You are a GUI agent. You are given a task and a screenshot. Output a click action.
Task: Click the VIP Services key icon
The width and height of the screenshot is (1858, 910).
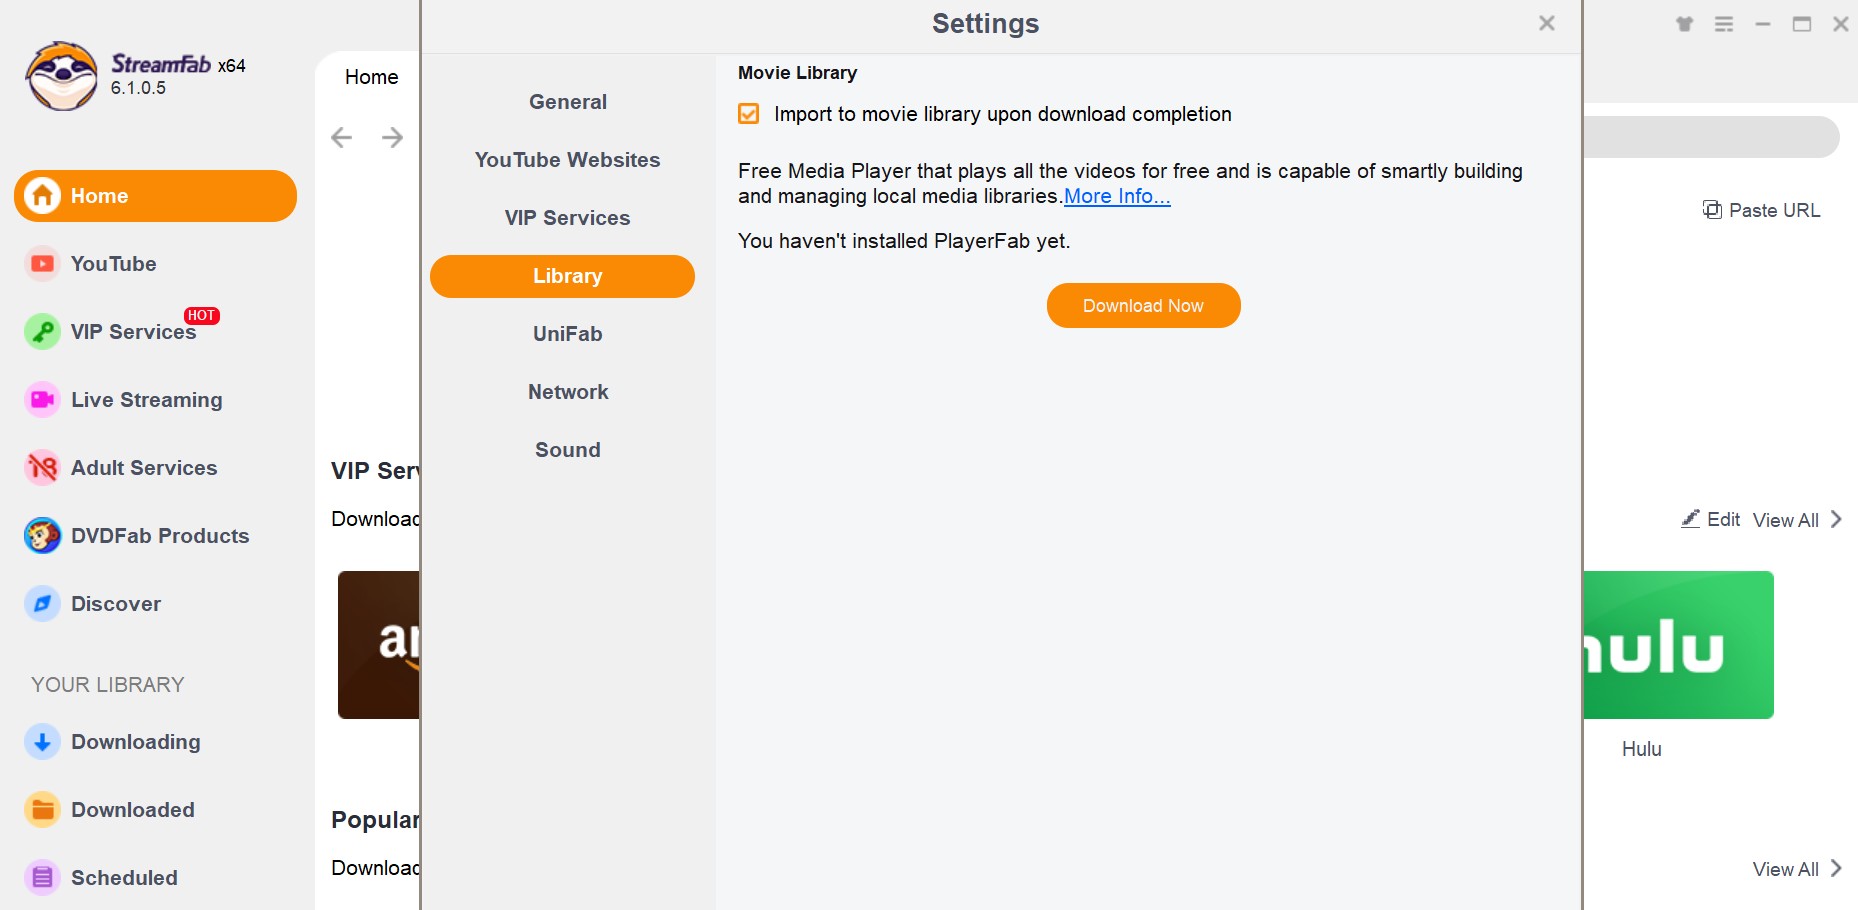(x=42, y=332)
